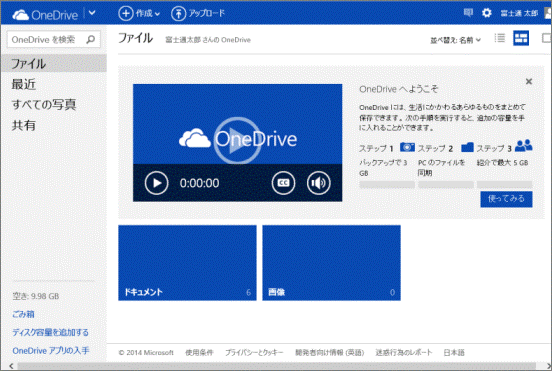Click the 迷惑行為のレポート footer link
The image size is (552, 371).
click(x=404, y=352)
